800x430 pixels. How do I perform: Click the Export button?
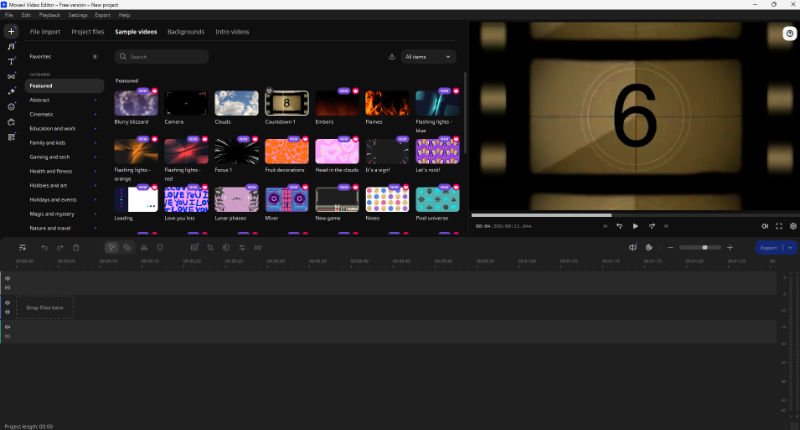769,247
